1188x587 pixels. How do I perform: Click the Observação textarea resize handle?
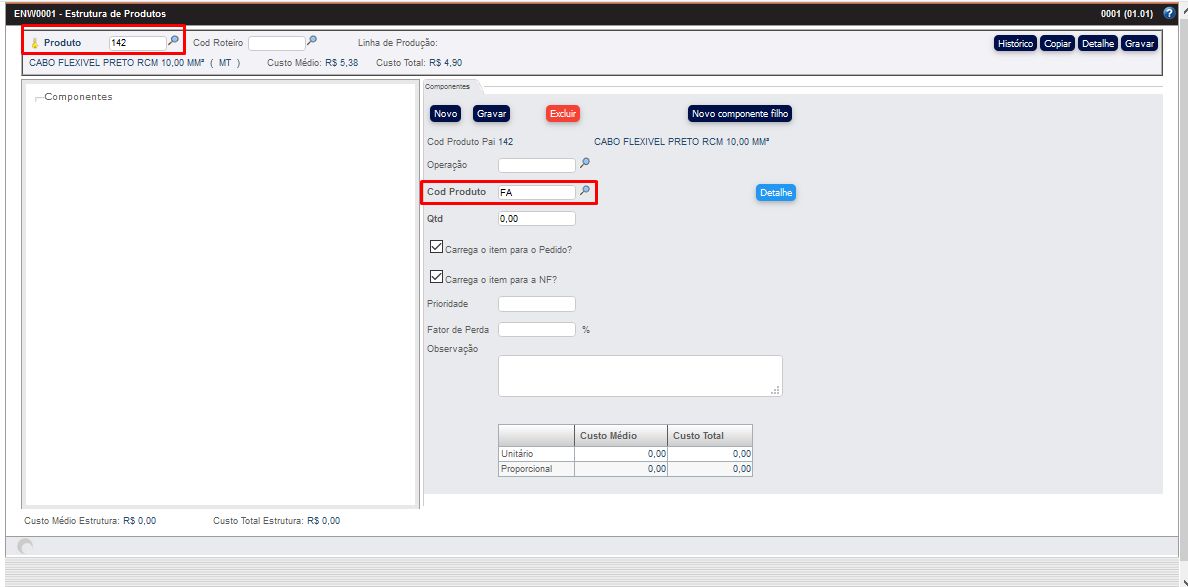775,390
